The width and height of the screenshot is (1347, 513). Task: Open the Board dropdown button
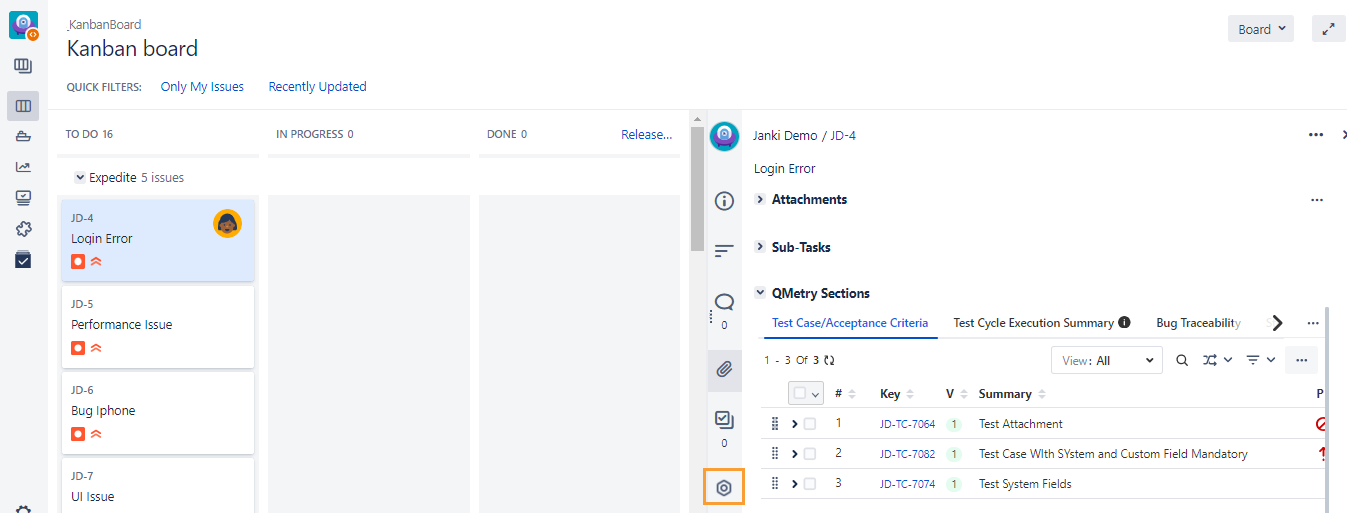point(1261,29)
